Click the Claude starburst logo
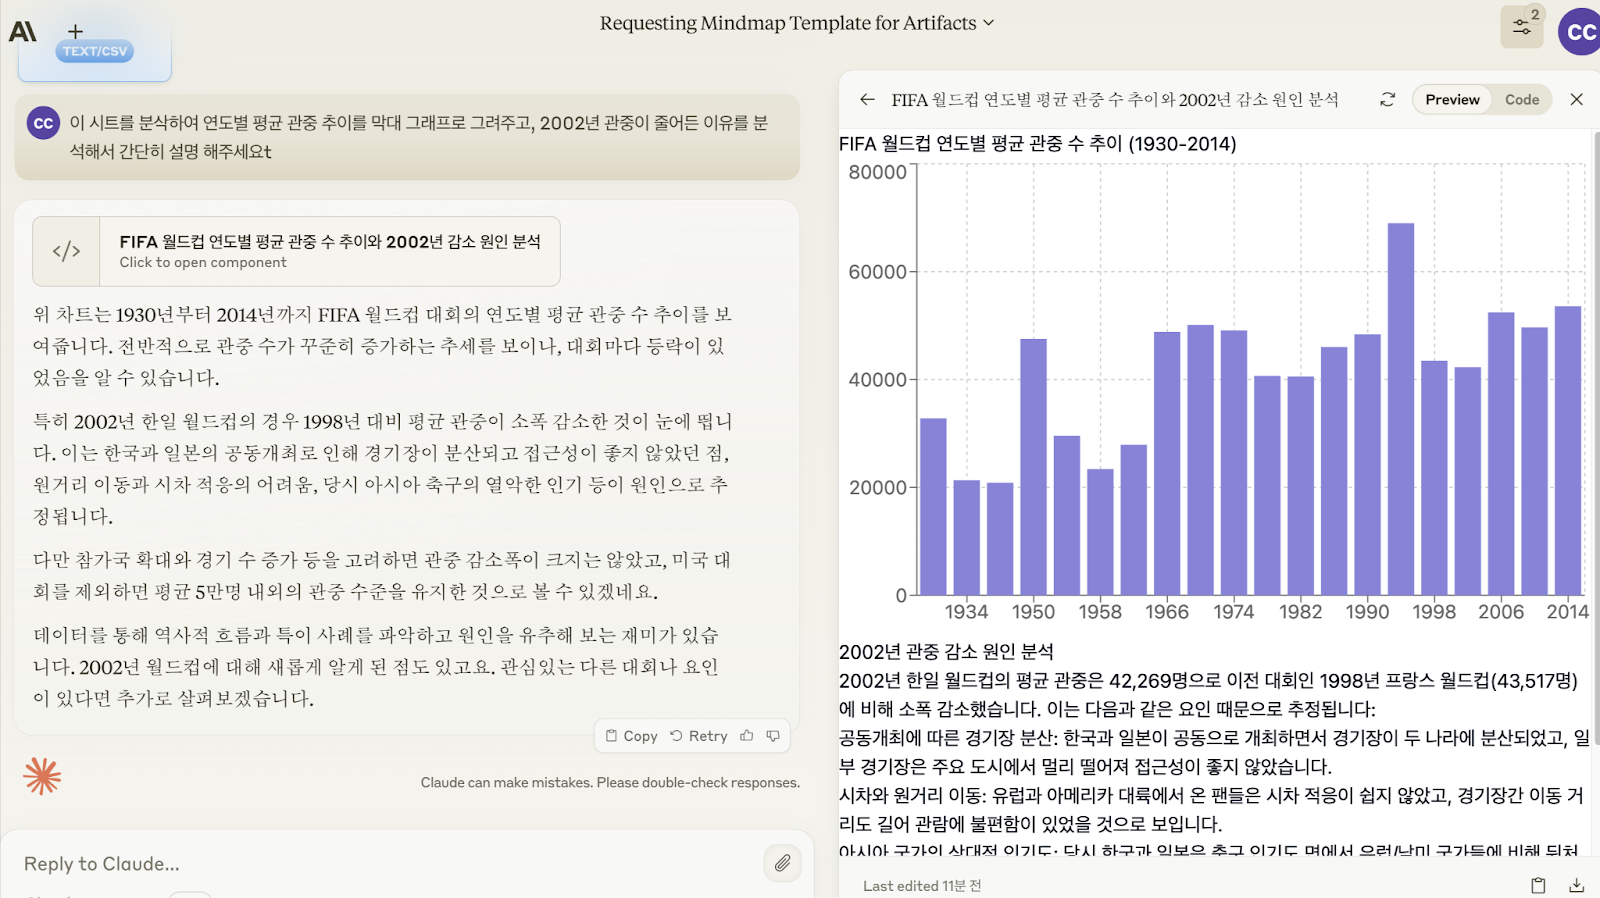1600x898 pixels. pyautogui.click(x=42, y=776)
